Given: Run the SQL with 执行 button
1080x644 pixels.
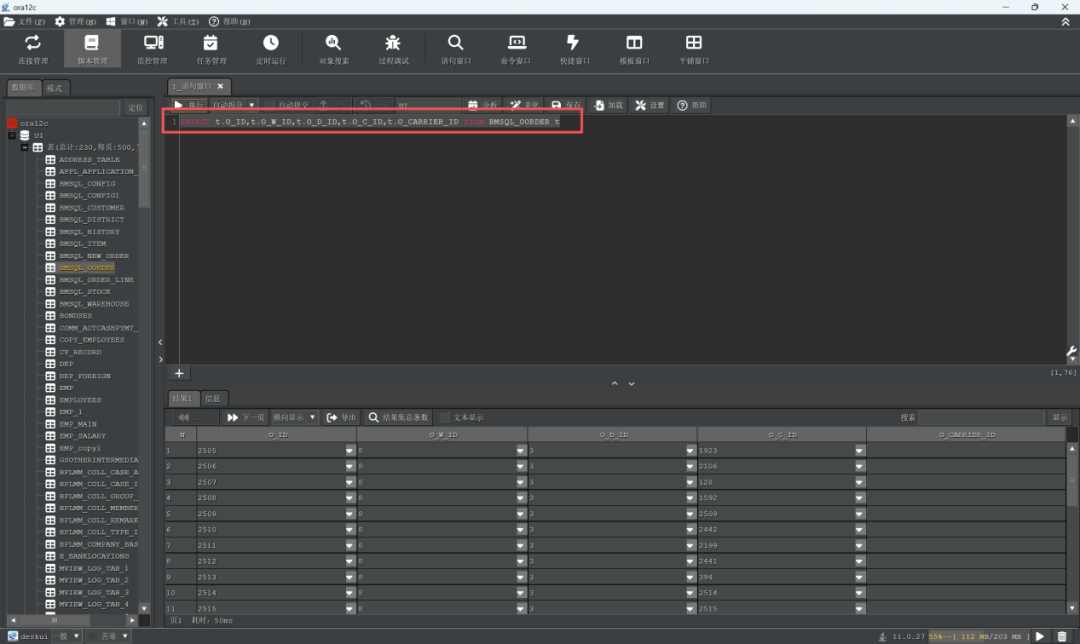Looking at the screenshot, I should click(x=189, y=105).
